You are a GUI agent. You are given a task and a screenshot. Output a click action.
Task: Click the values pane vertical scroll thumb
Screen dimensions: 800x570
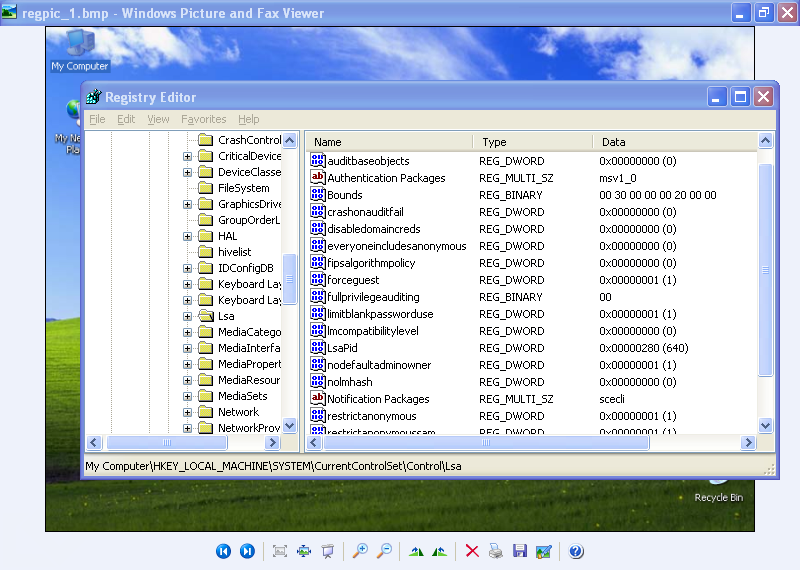coord(765,269)
